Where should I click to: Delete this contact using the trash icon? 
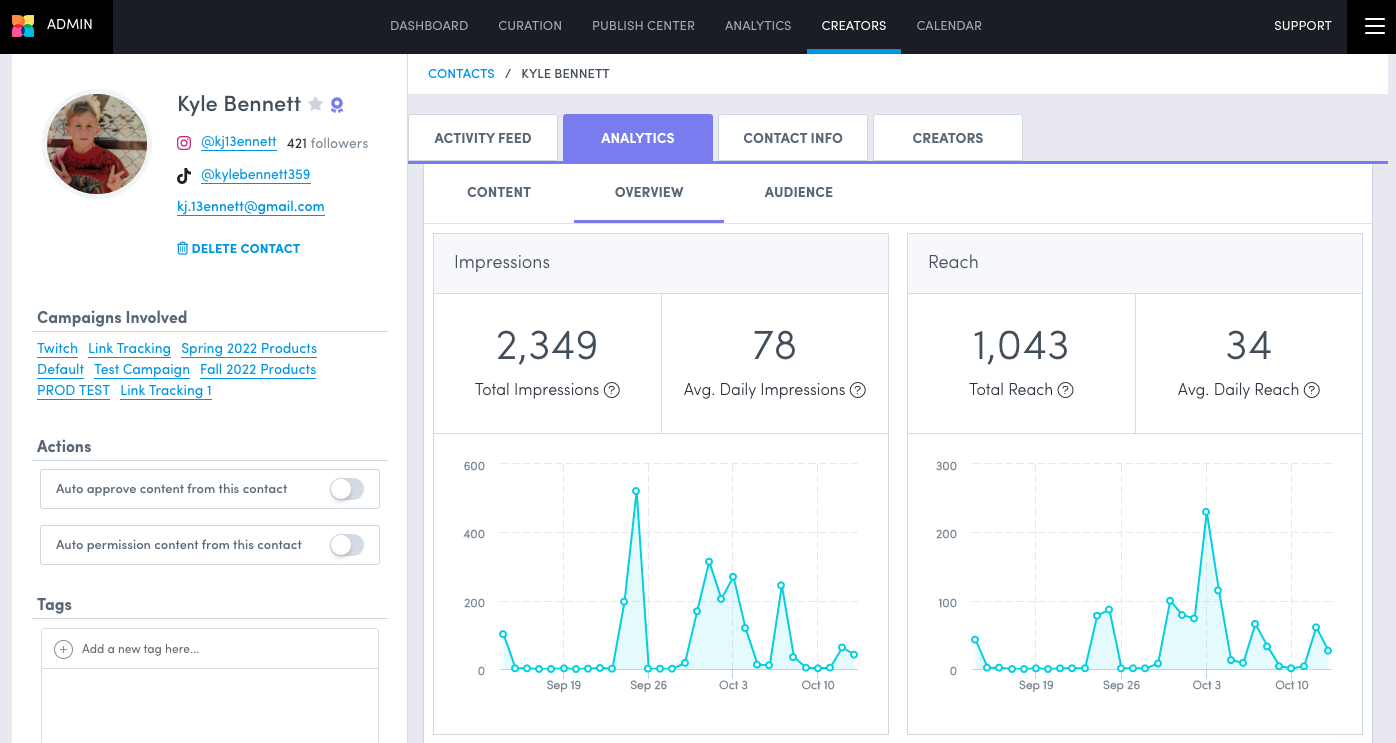point(184,248)
